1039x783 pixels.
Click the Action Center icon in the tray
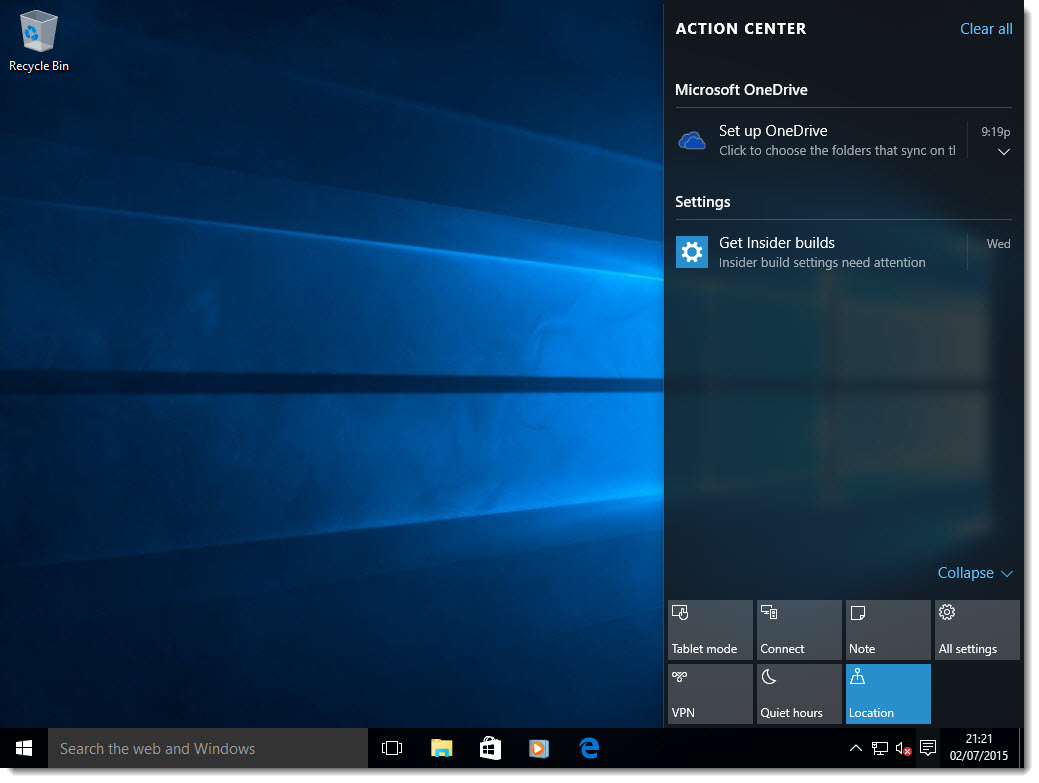coord(927,748)
